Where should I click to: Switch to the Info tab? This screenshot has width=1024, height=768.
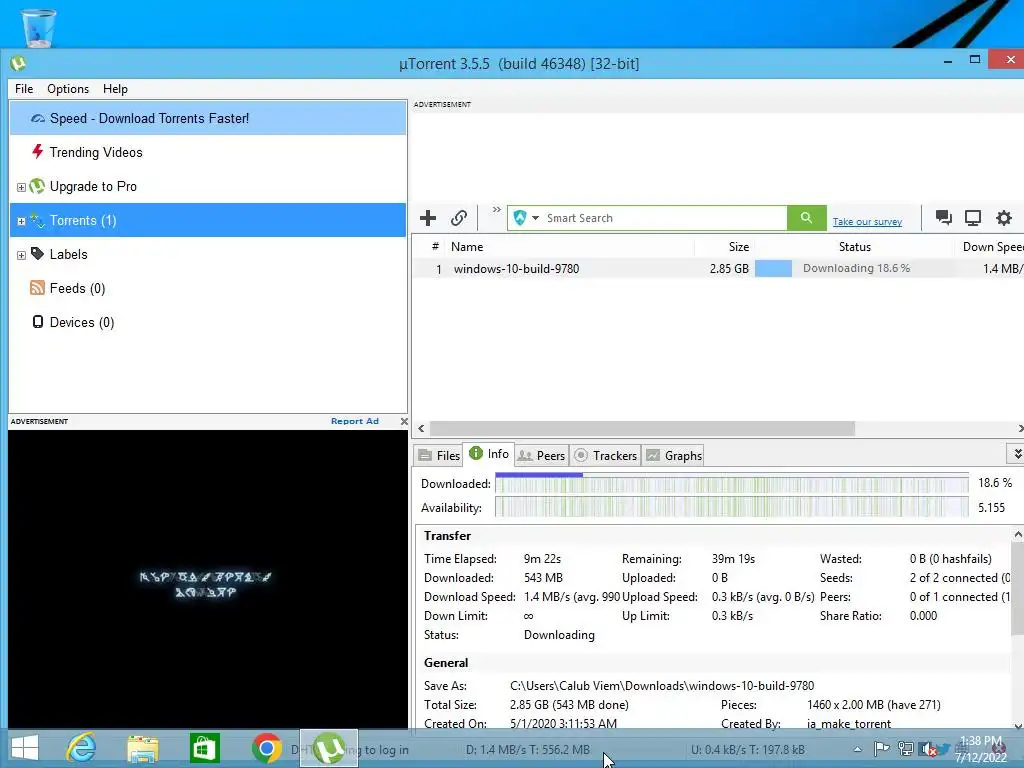tap(489, 454)
